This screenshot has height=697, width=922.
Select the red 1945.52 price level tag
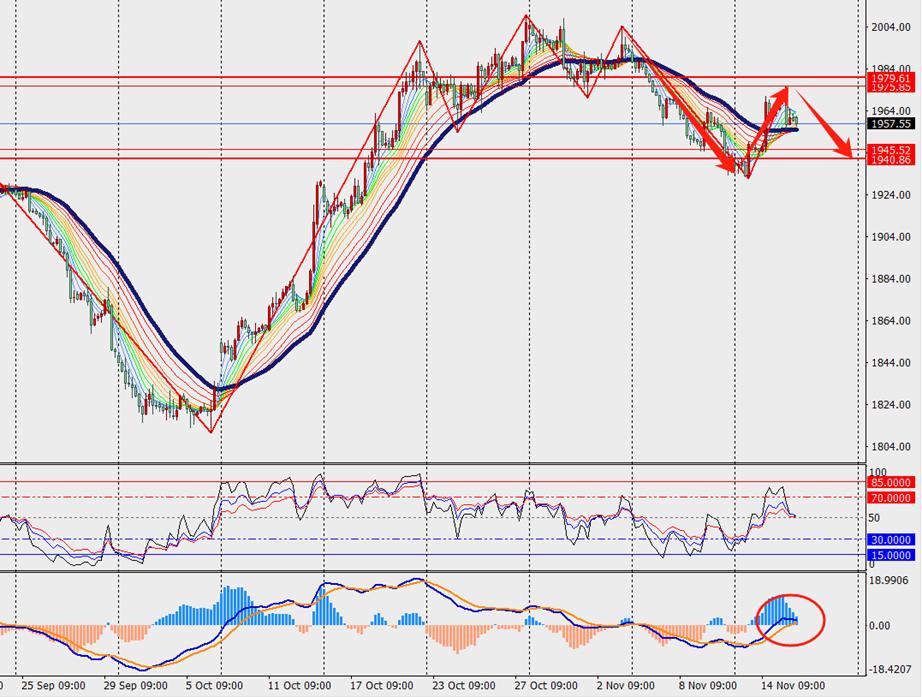pos(891,151)
